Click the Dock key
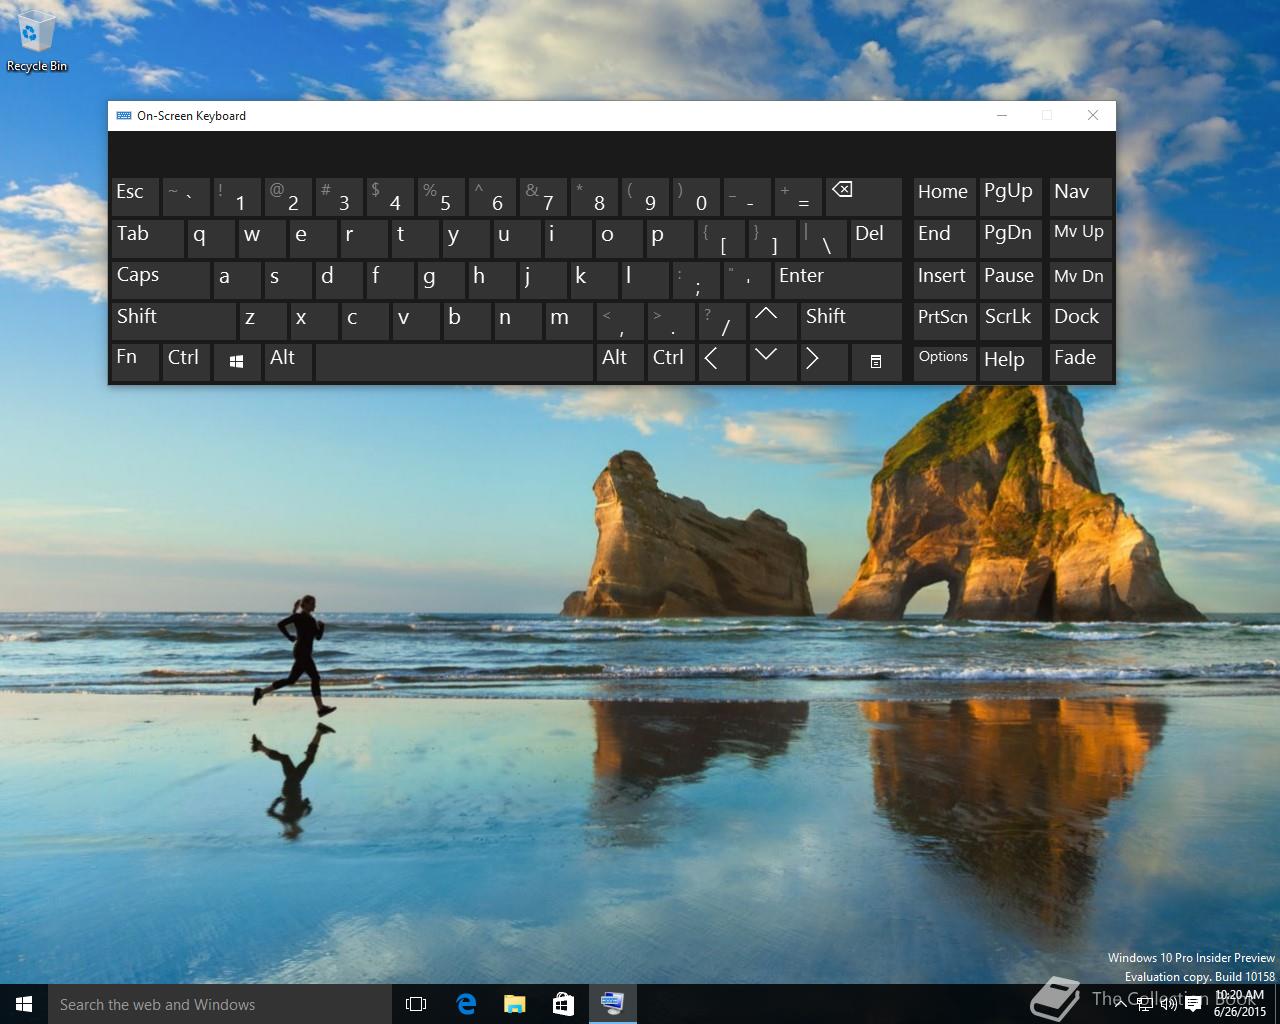Viewport: 1280px width, 1024px height. click(1080, 321)
